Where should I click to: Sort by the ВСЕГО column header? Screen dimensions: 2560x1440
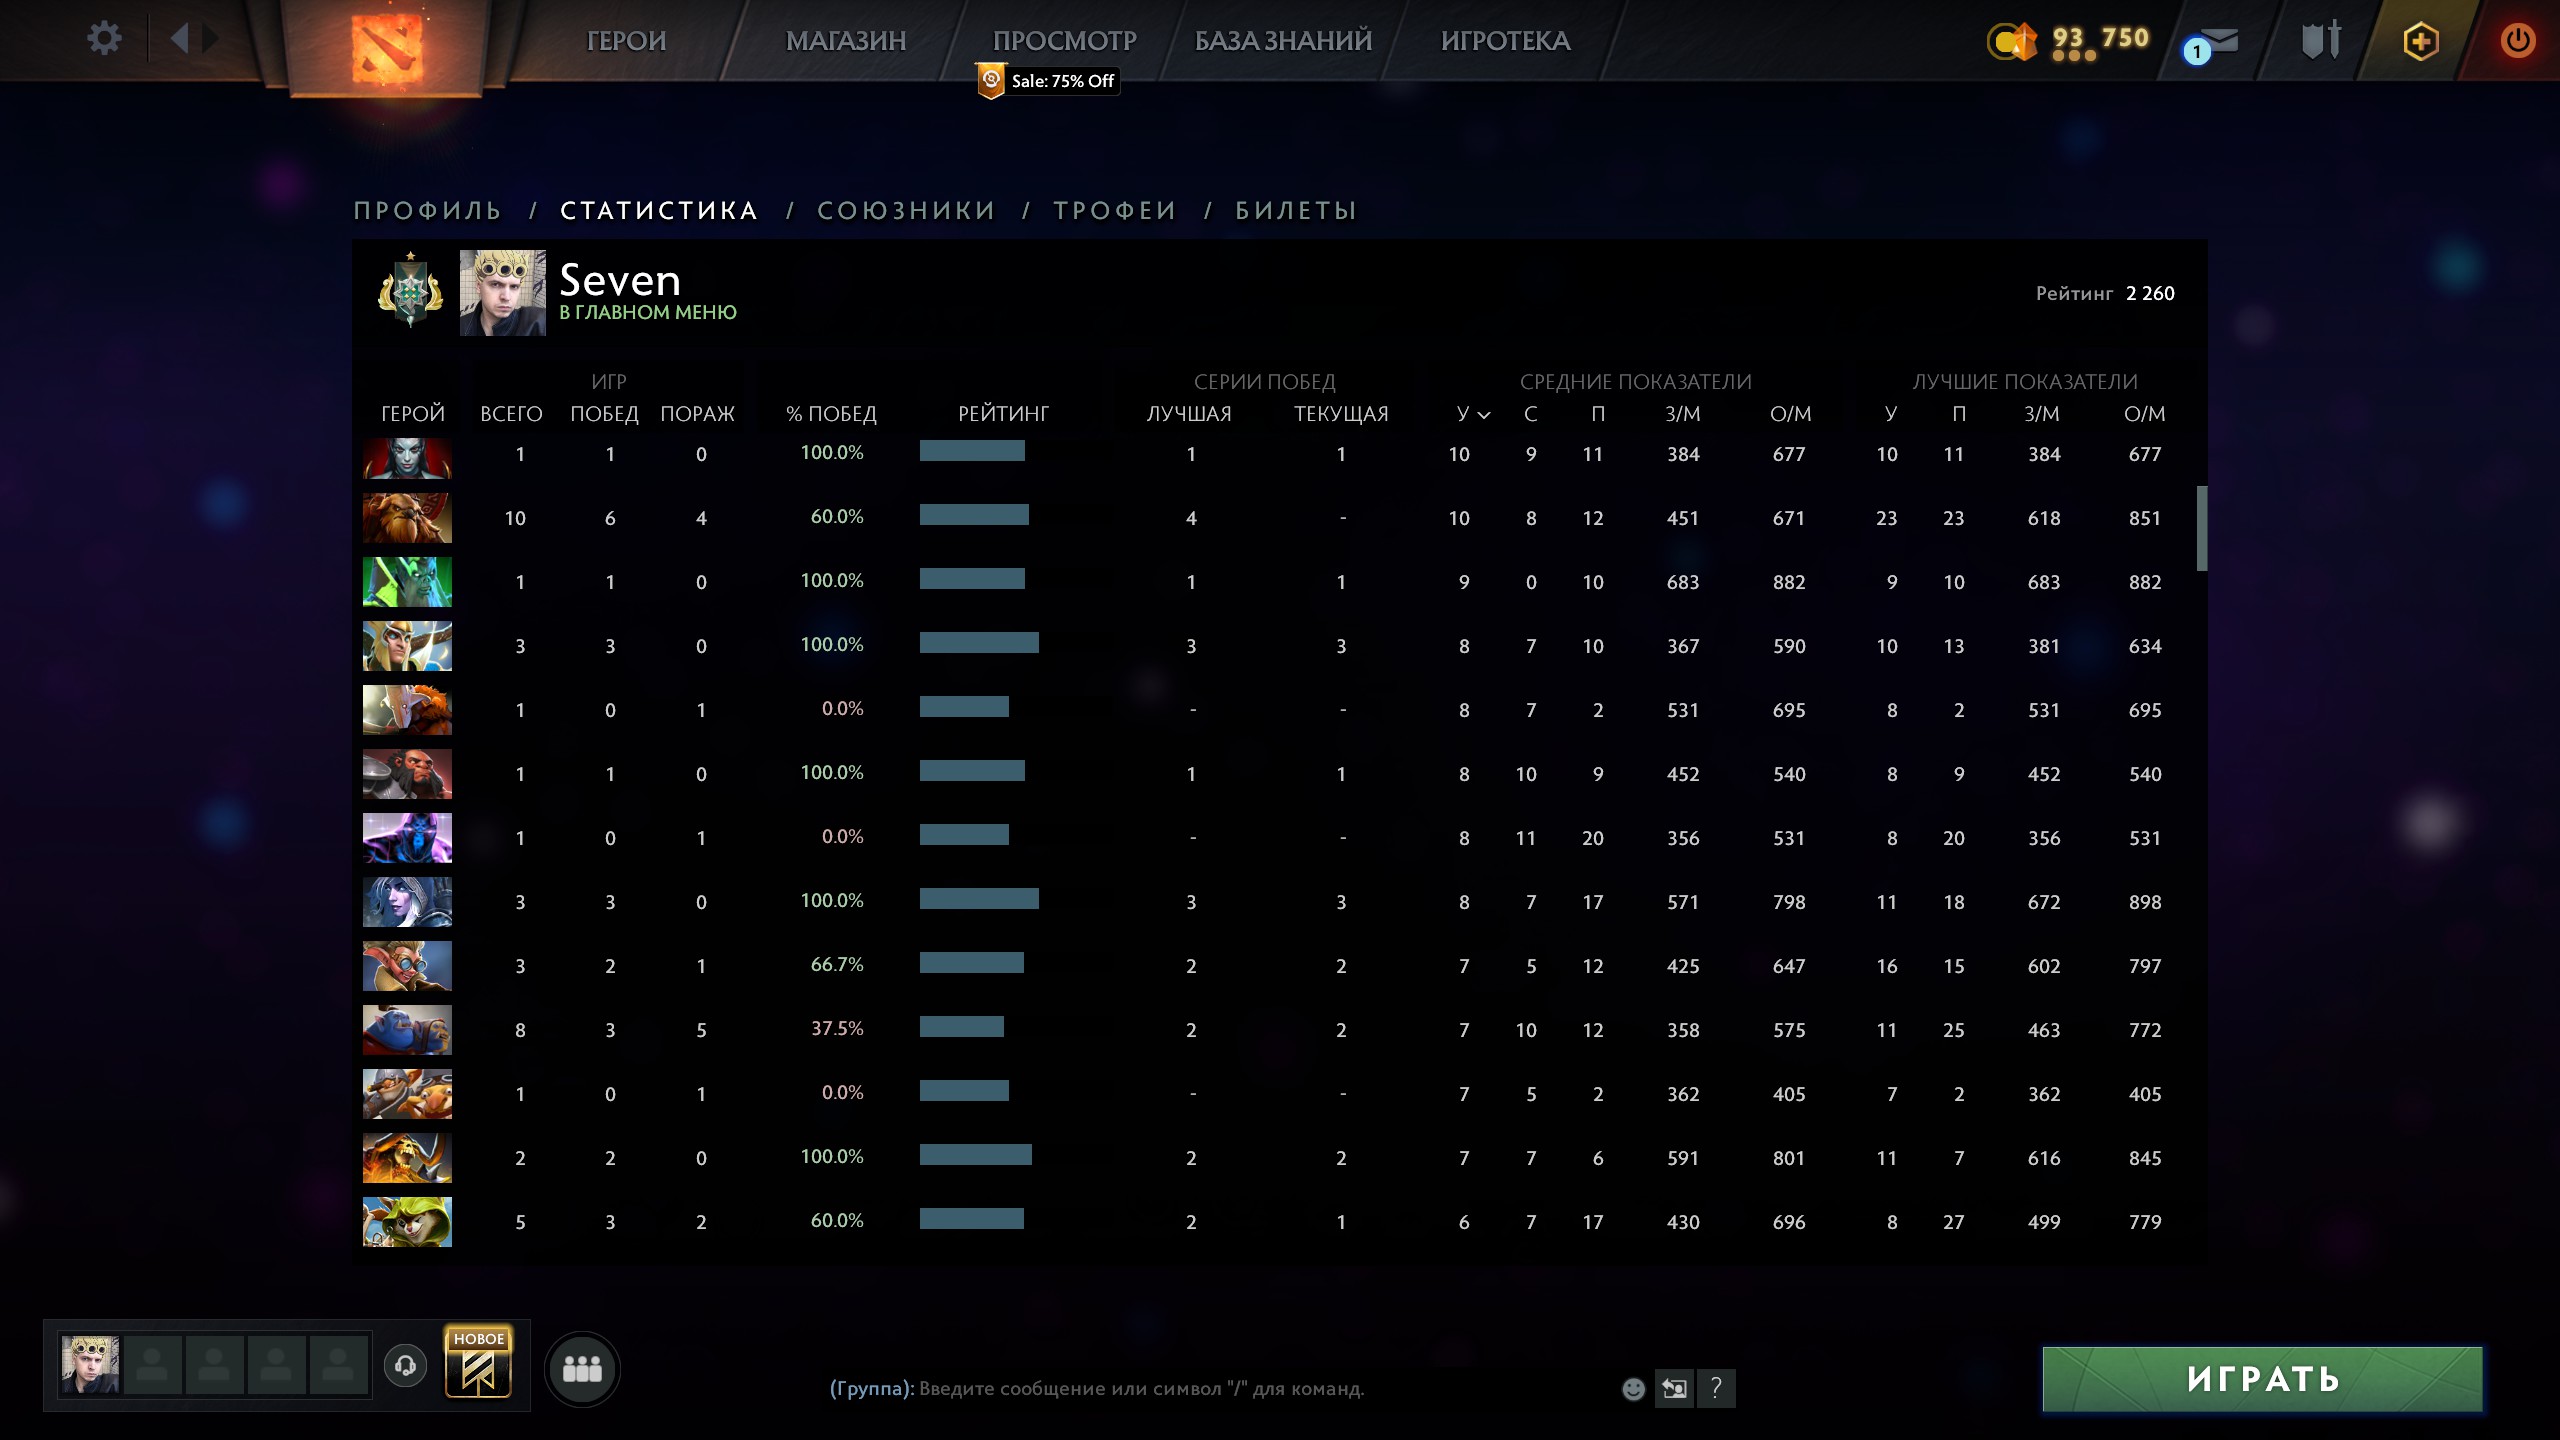coord(511,414)
